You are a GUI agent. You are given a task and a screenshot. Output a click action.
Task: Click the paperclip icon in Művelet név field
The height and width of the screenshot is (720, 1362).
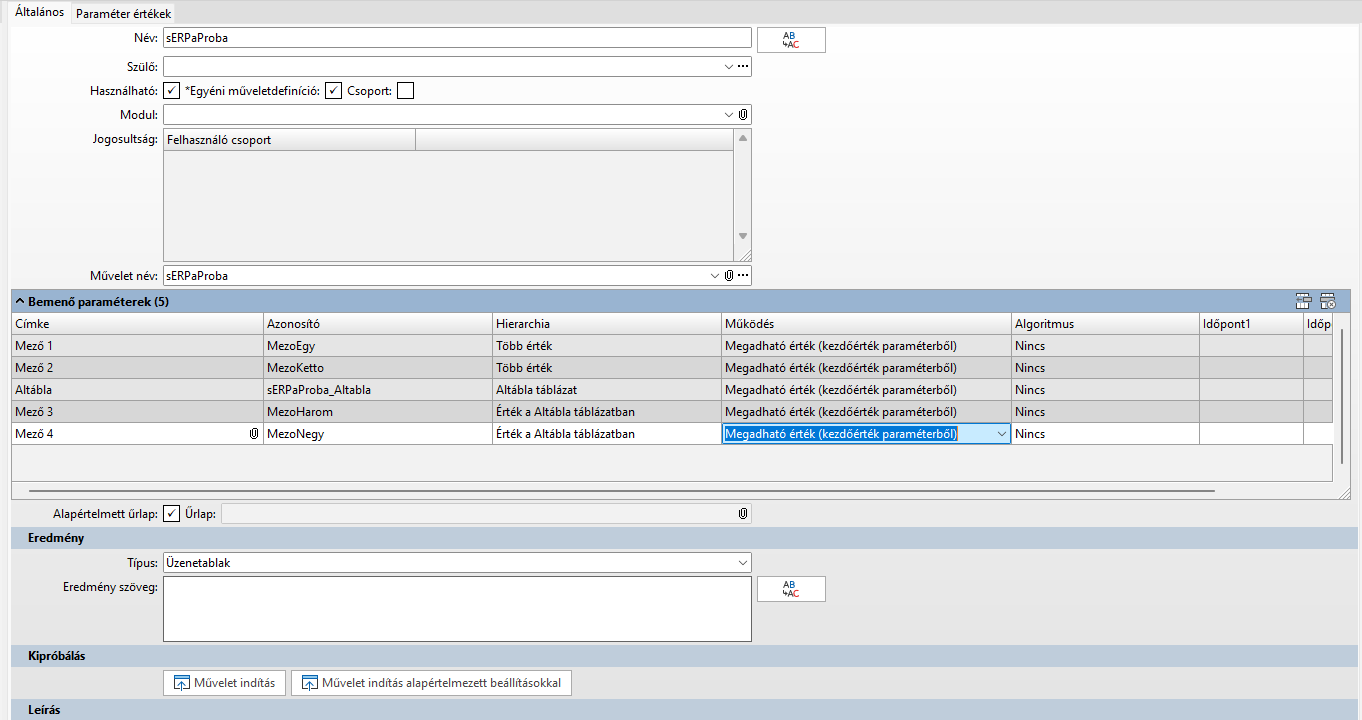pos(729,275)
